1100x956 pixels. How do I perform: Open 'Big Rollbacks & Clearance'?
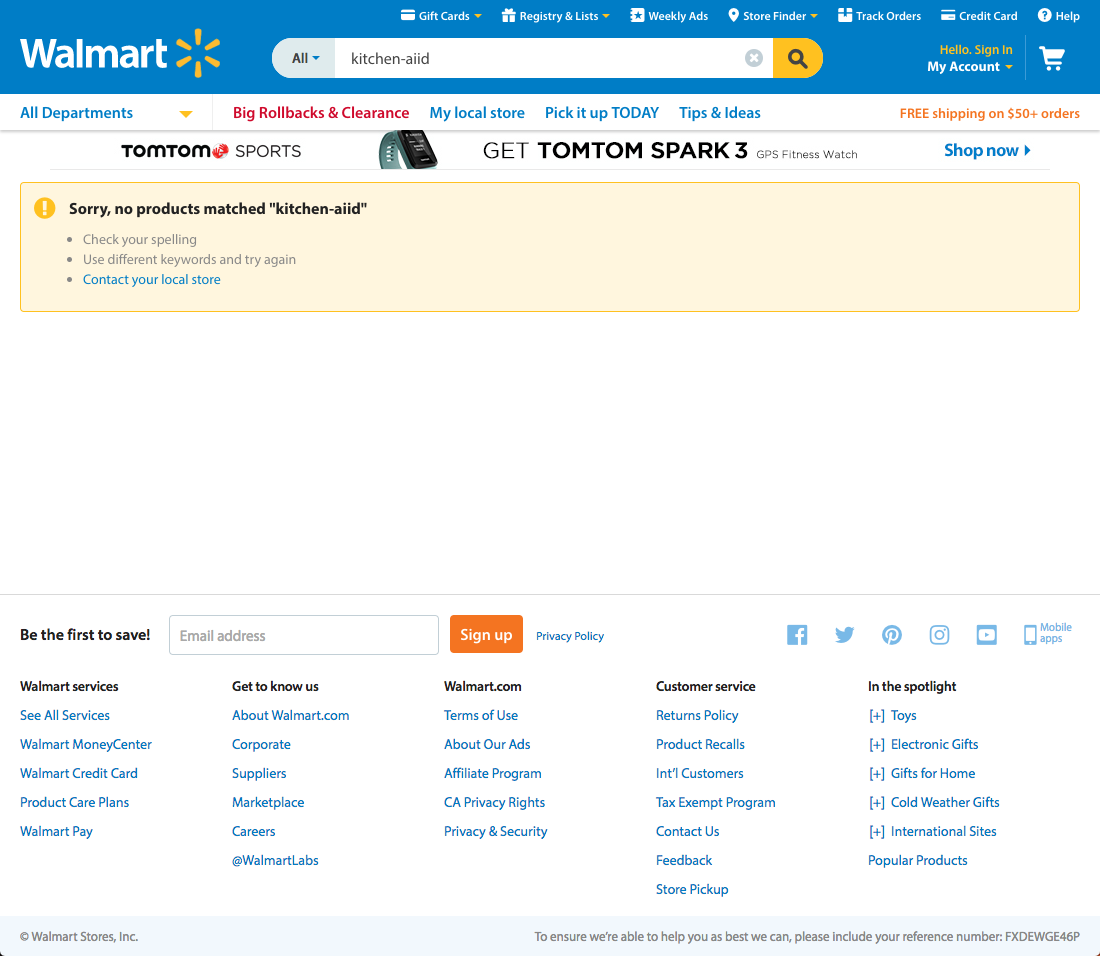coord(321,113)
